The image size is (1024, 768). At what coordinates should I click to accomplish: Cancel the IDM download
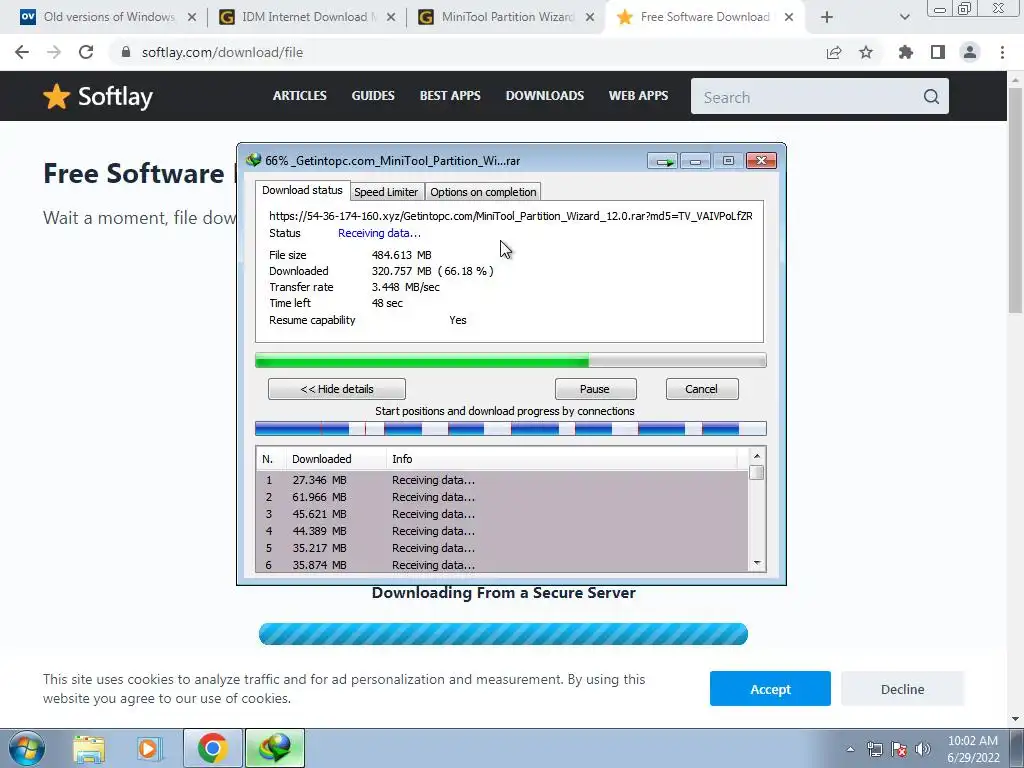702,389
